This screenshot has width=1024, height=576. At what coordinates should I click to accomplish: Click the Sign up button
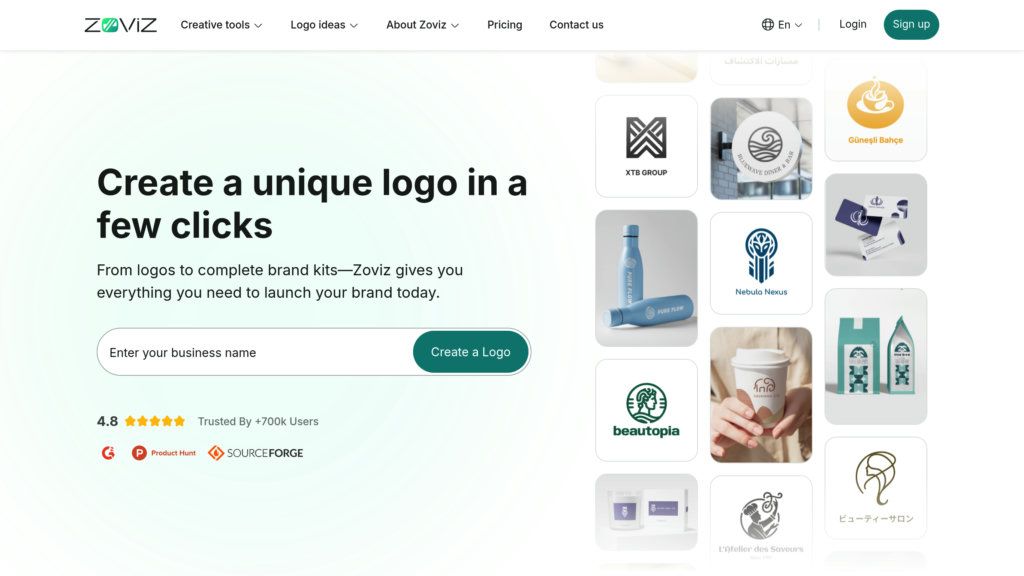click(x=911, y=25)
